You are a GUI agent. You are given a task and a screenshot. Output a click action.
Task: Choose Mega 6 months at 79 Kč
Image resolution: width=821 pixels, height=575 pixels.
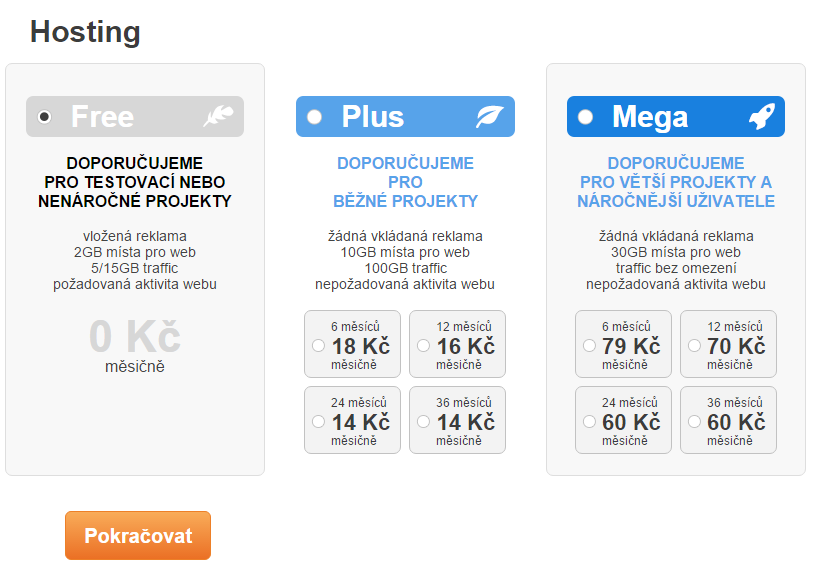pyautogui.click(x=590, y=346)
